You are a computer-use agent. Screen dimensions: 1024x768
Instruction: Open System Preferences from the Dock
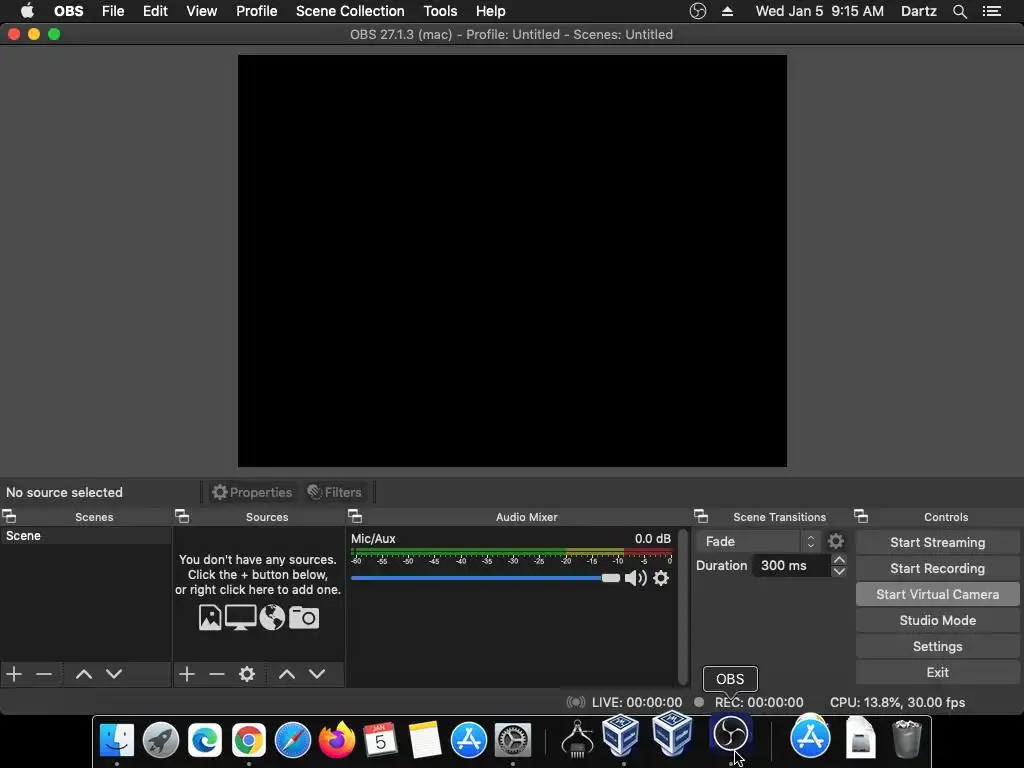[x=513, y=740]
